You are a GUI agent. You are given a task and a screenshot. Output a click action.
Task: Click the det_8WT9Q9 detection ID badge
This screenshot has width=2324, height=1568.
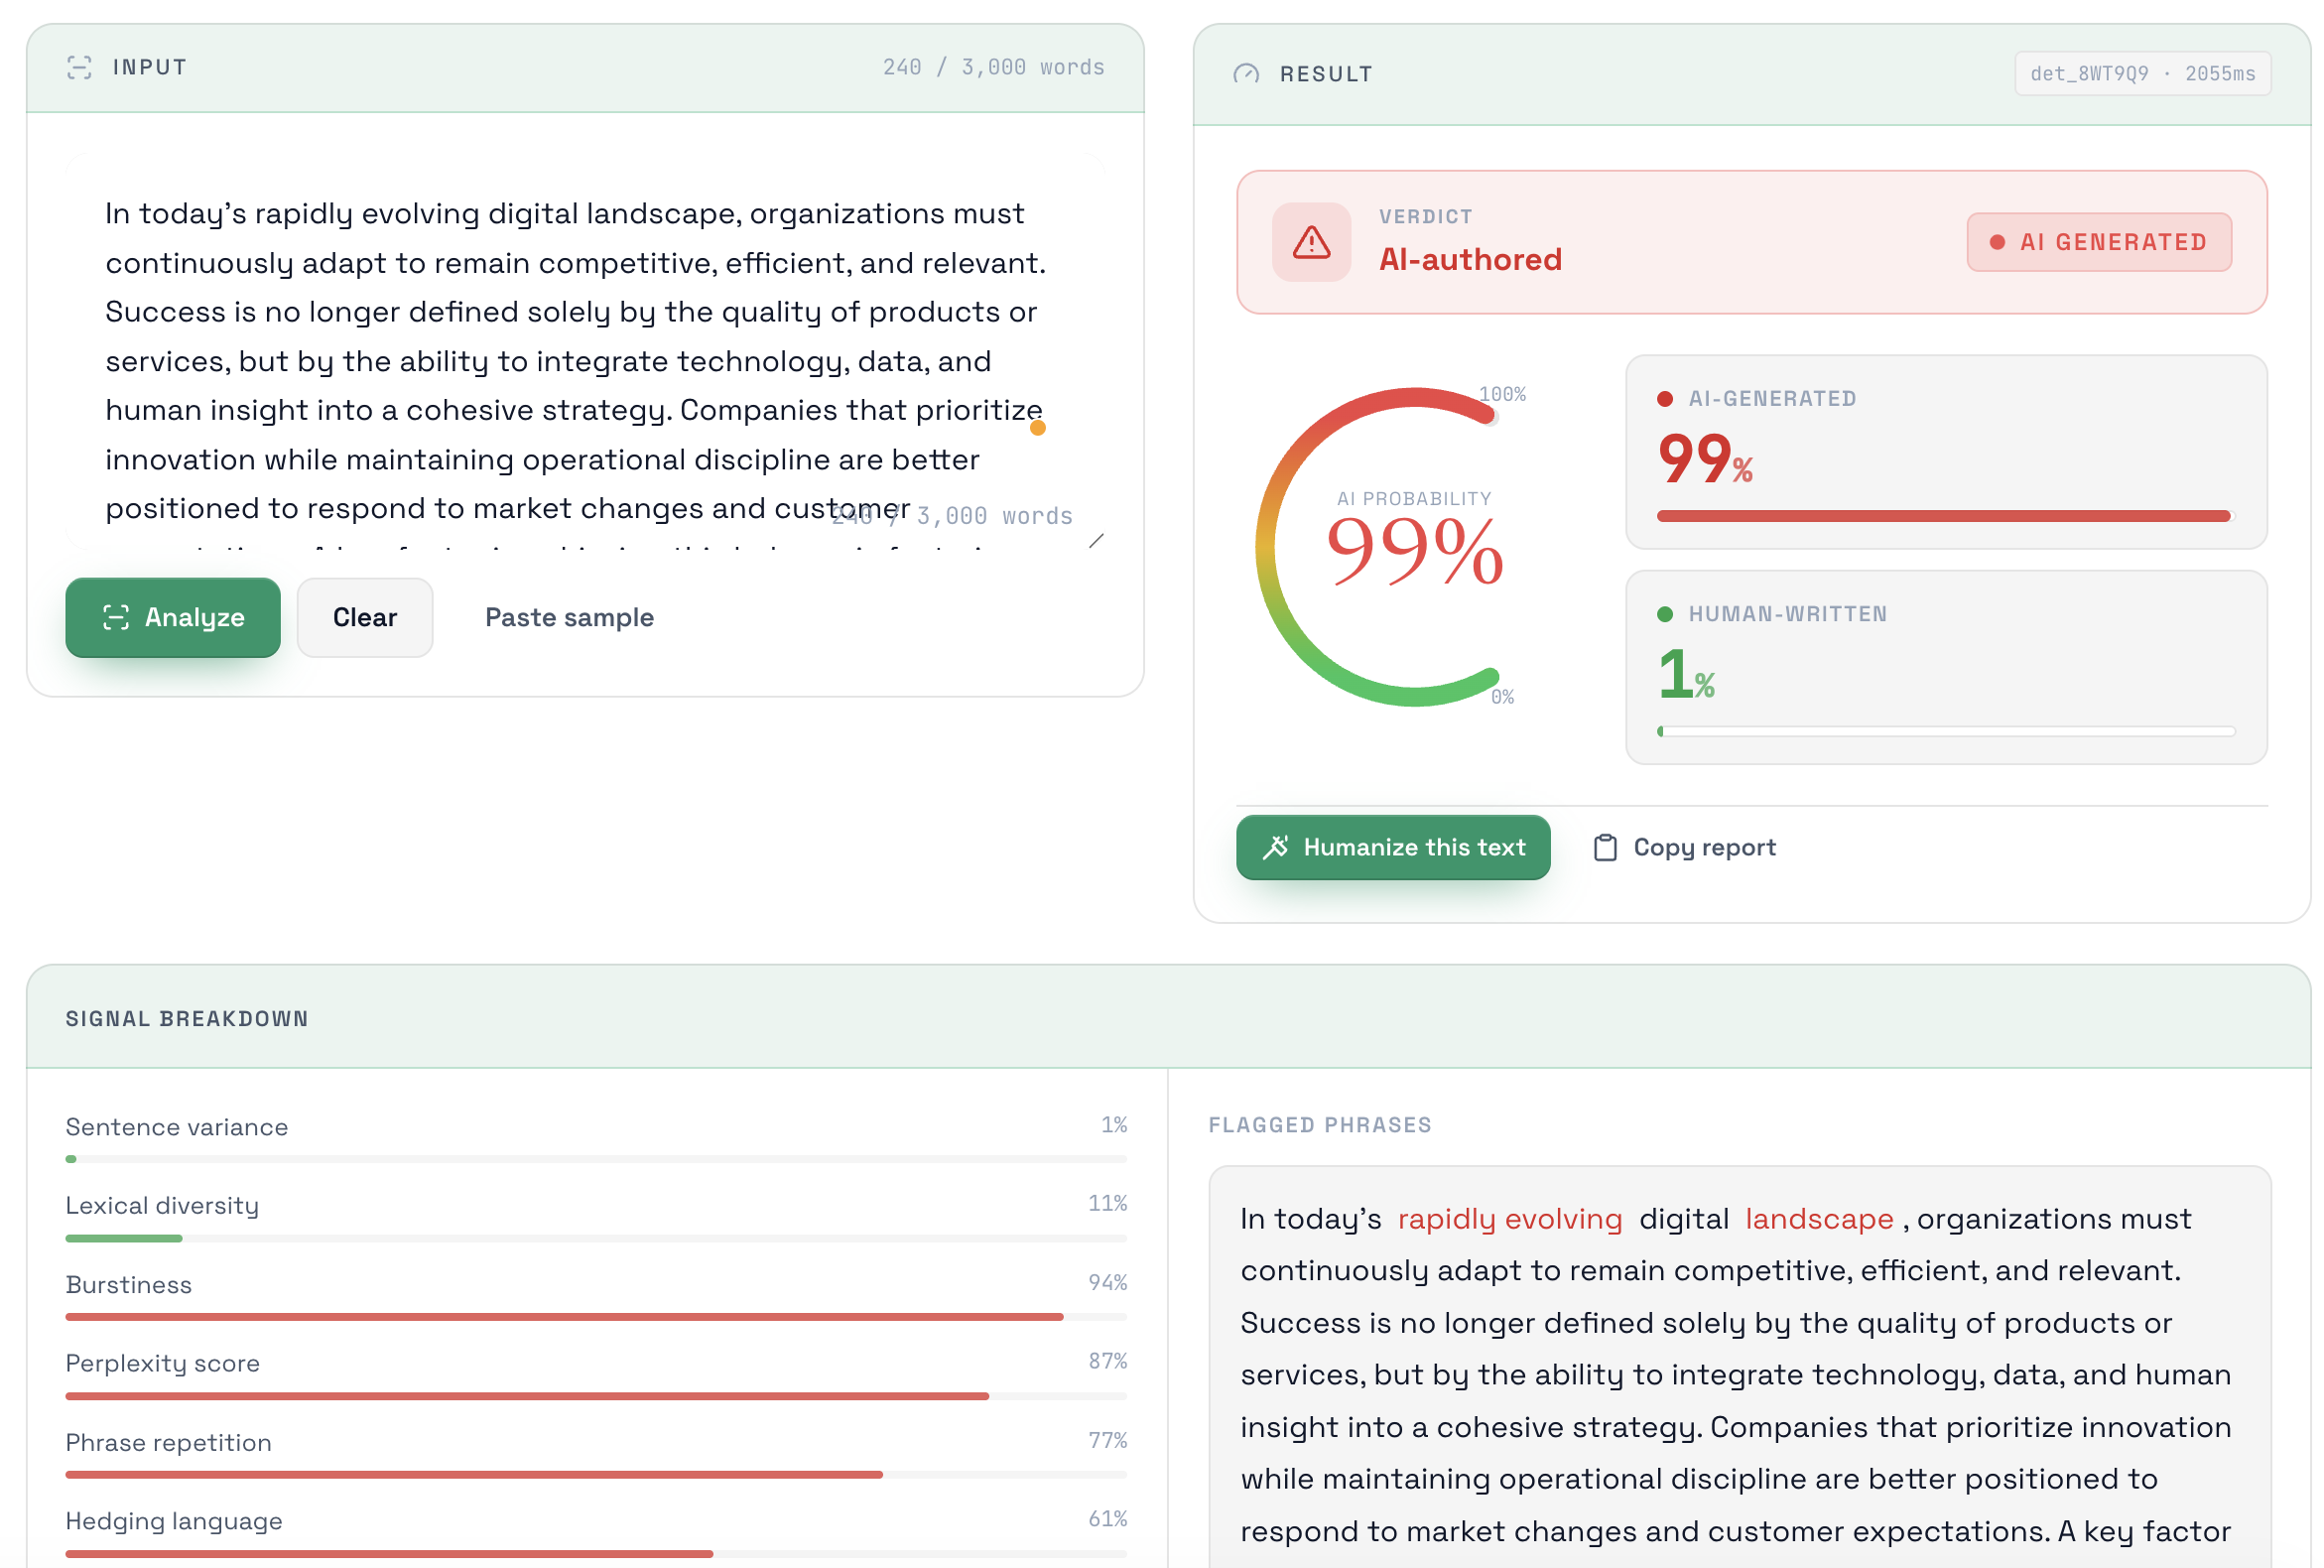tap(2141, 73)
